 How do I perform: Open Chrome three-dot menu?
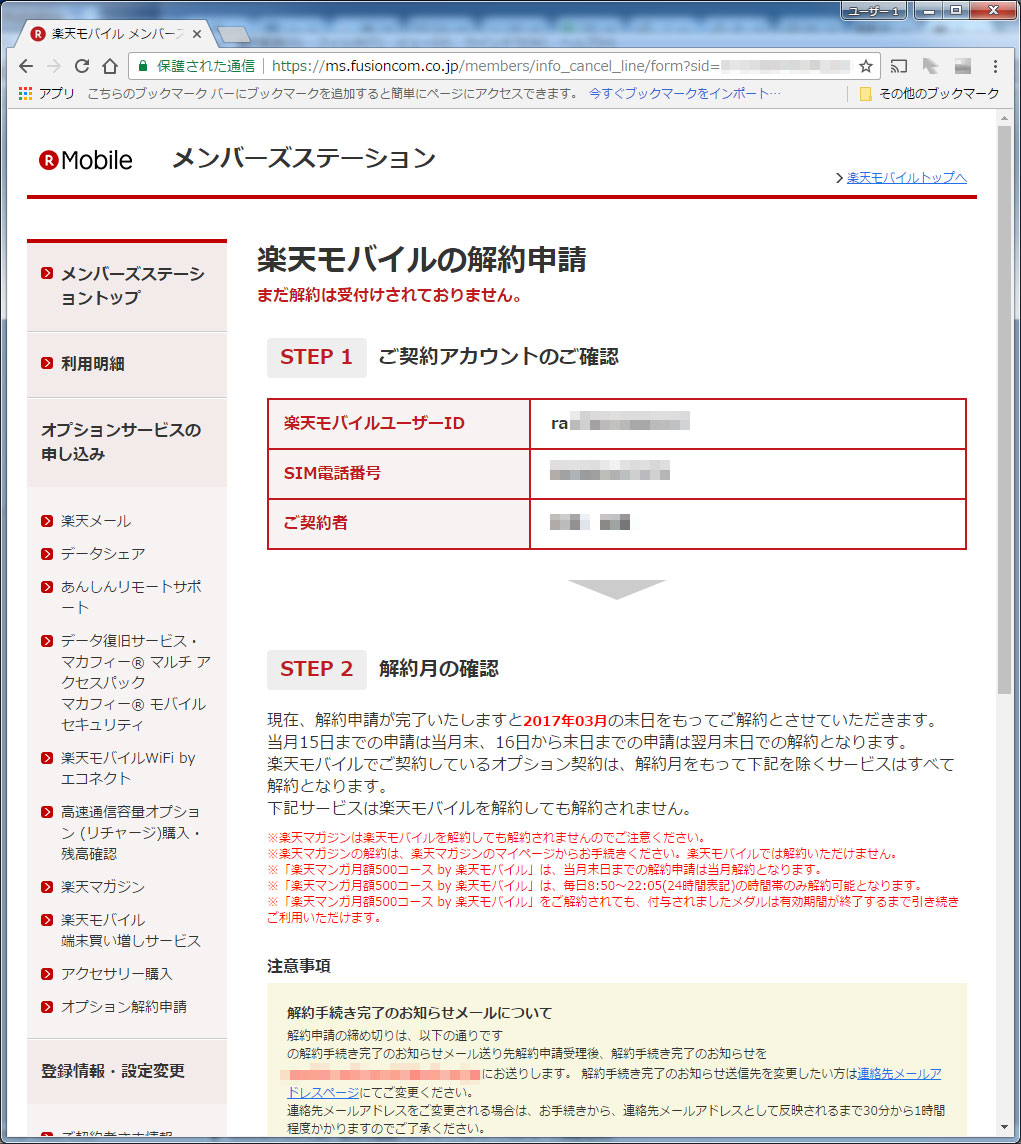pyautogui.click(x=995, y=66)
